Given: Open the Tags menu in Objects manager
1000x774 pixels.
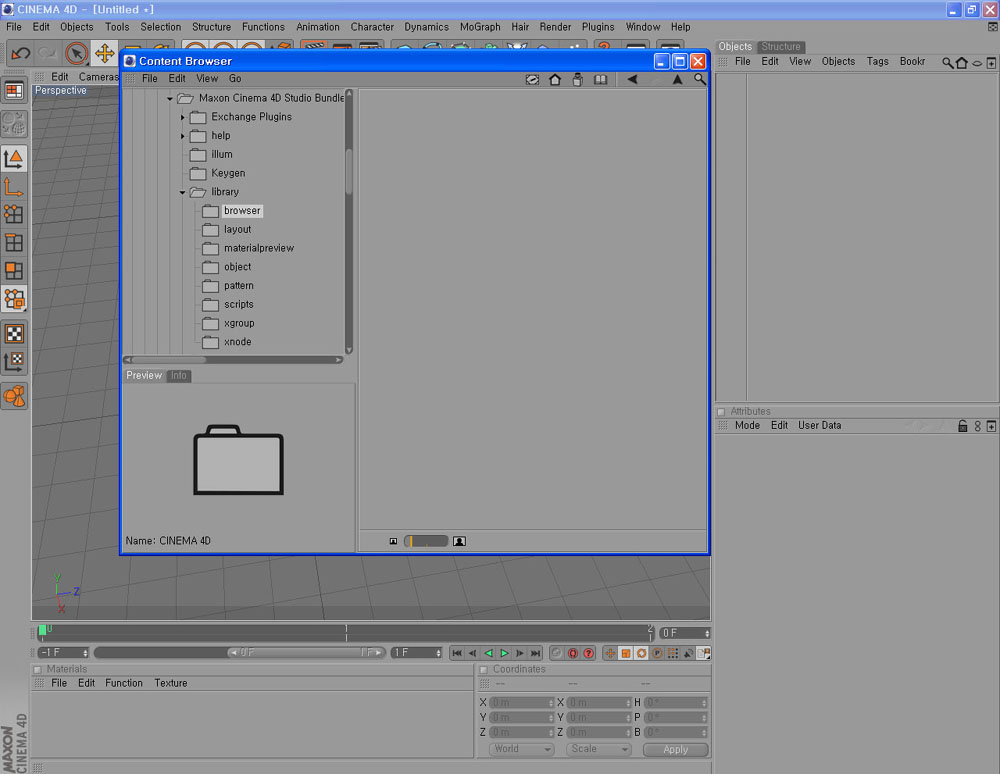Looking at the screenshot, I should [877, 61].
